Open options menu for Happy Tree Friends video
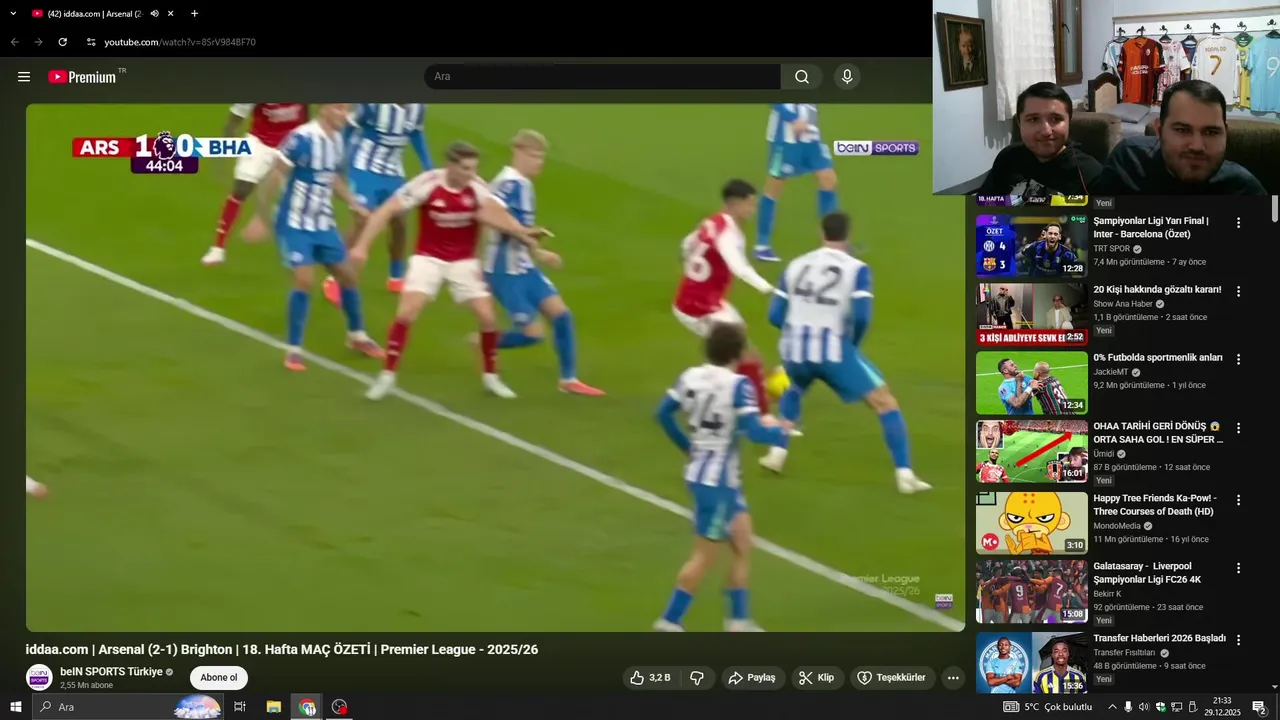The image size is (1280, 720). (x=1238, y=500)
